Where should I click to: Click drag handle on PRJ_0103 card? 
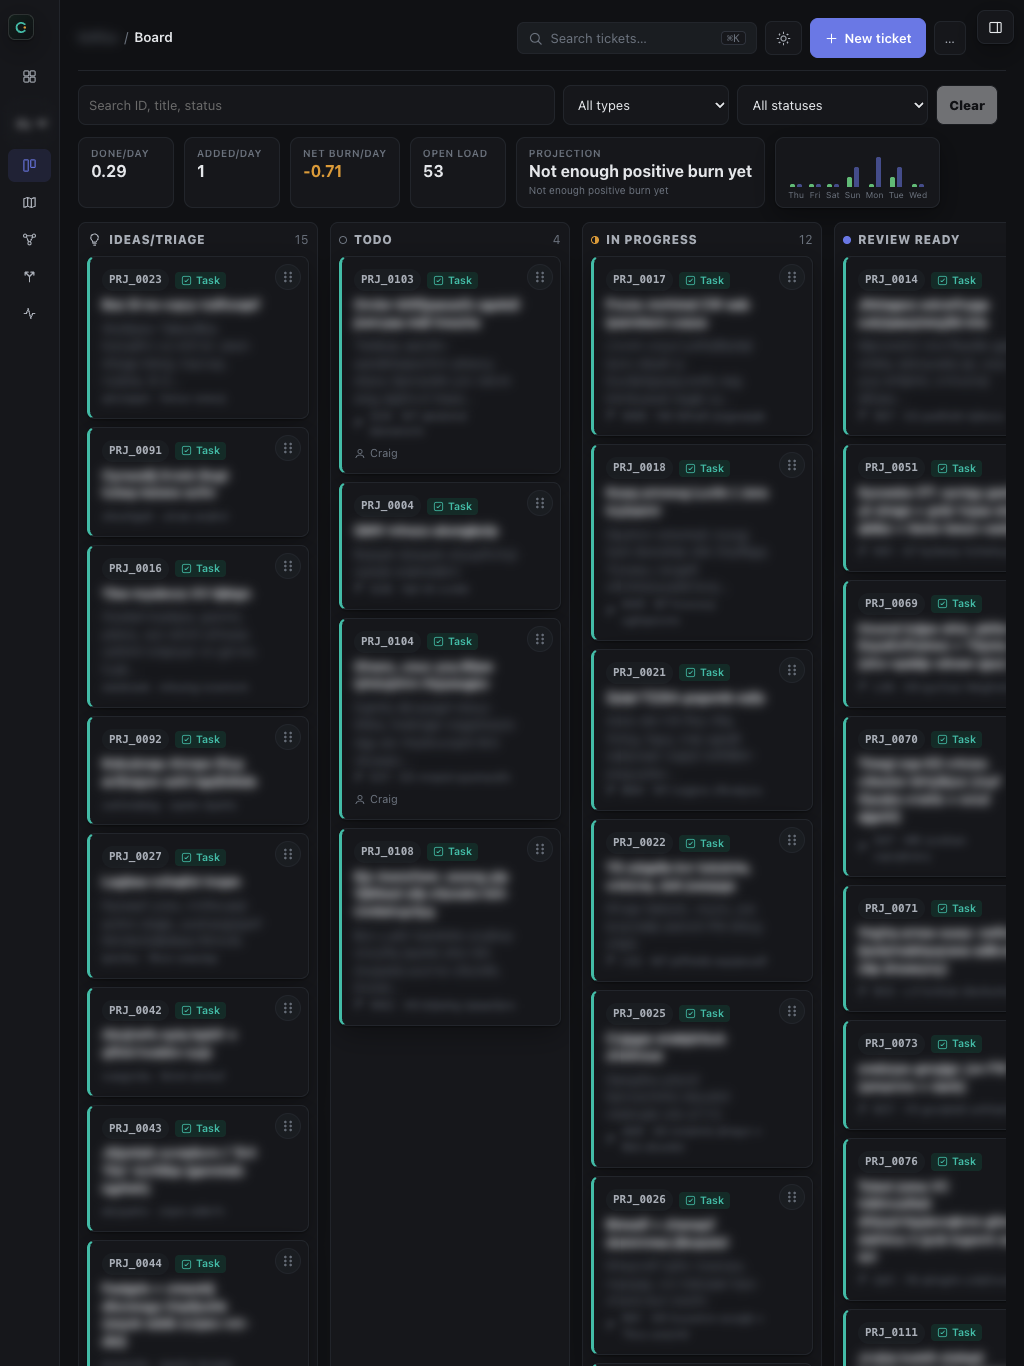click(x=540, y=277)
